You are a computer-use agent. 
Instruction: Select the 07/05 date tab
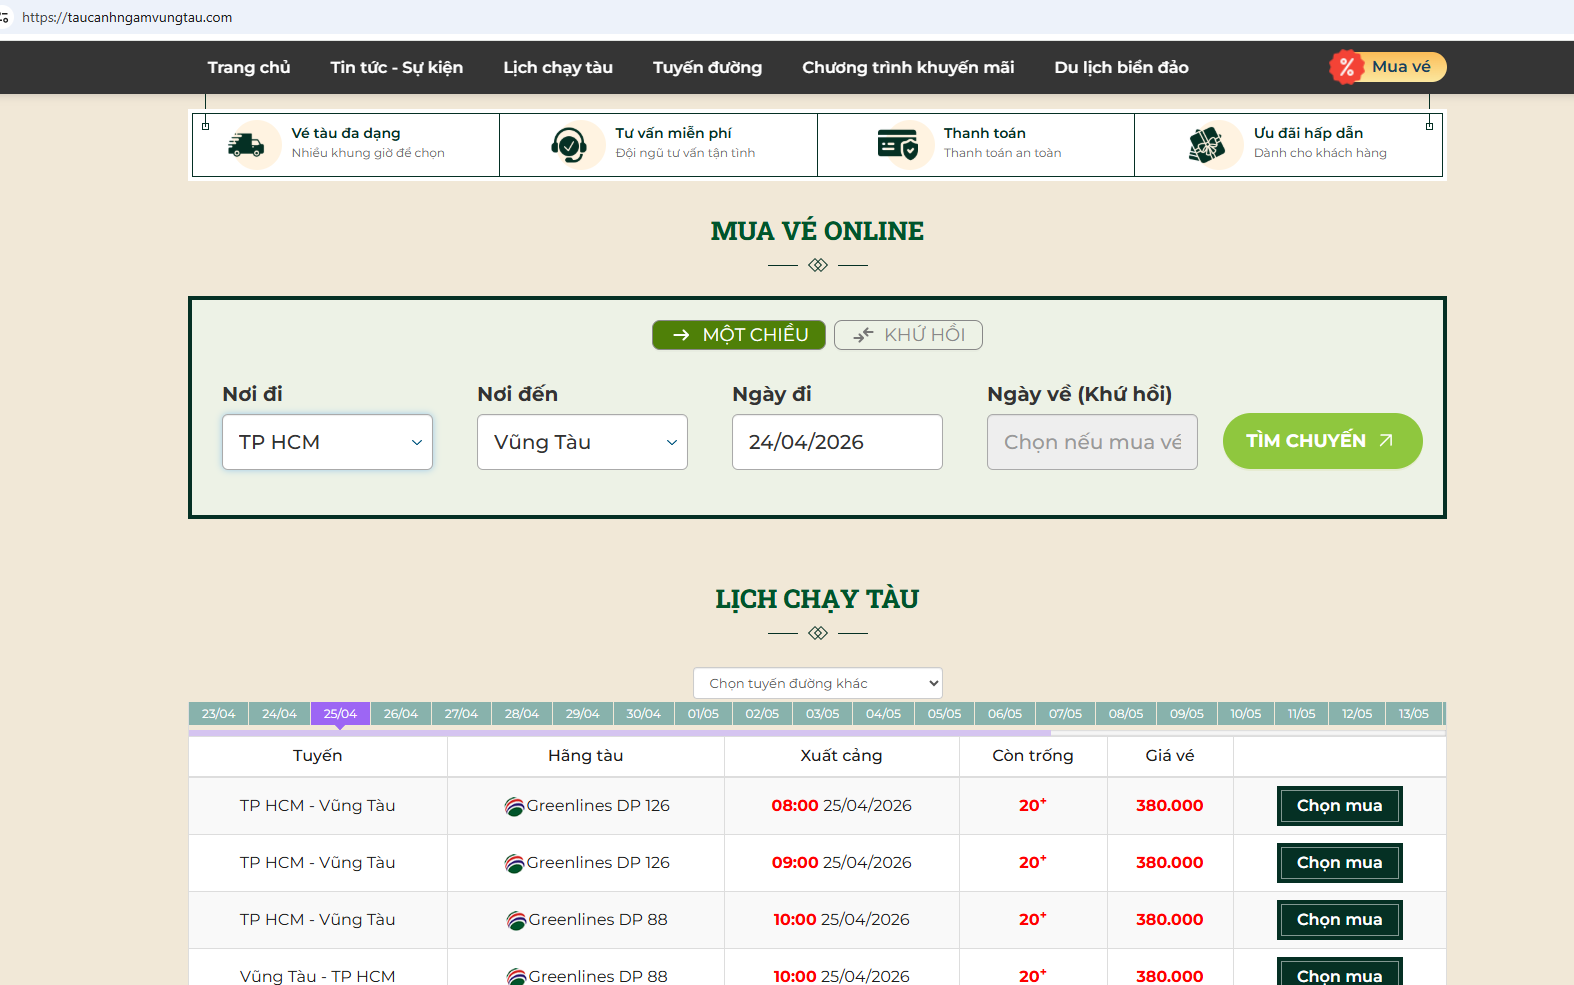pos(1065,713)
